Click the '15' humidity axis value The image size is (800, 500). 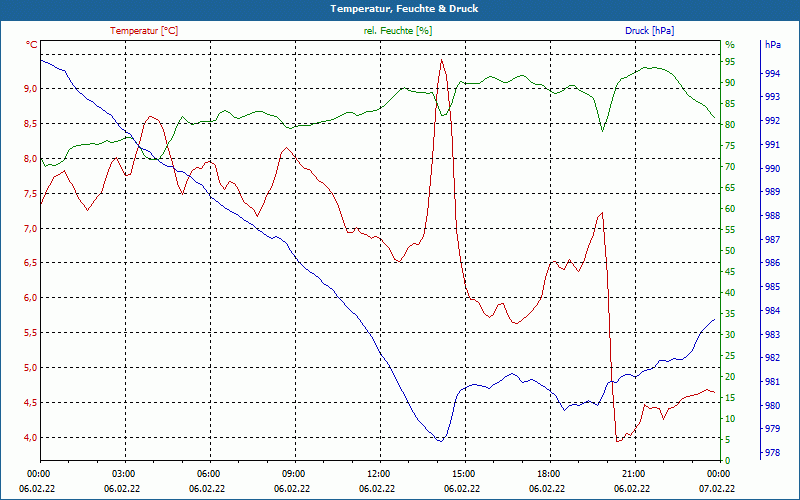pos(730,397)
